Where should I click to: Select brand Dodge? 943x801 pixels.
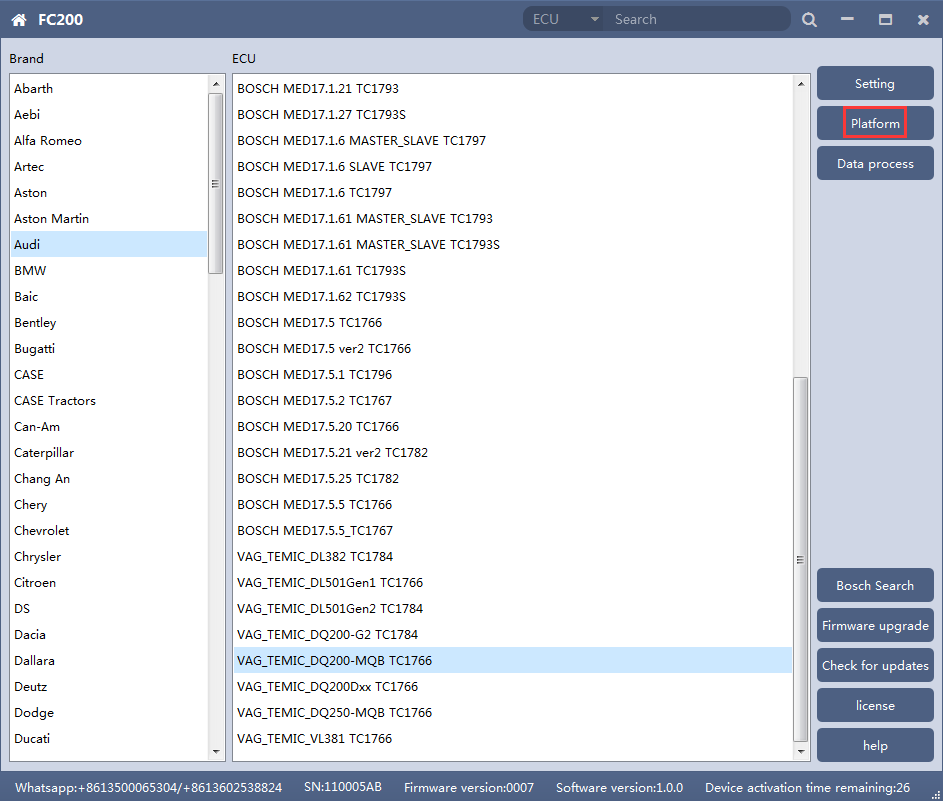[109, 713]
